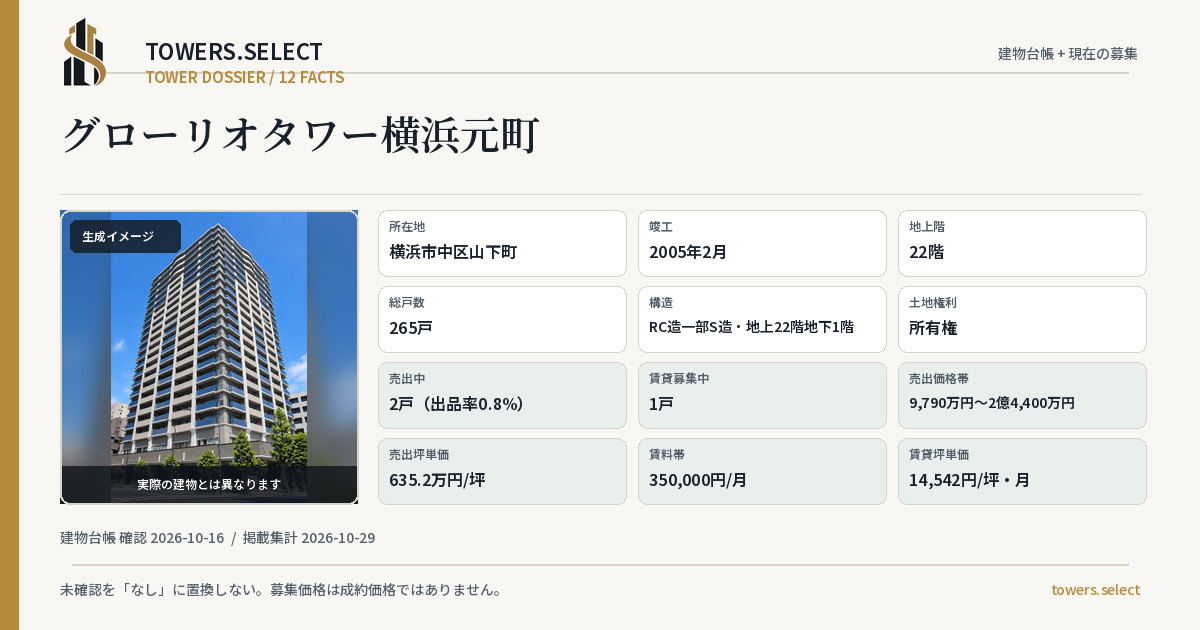Click the TOWER DOSSIER / 12 FACTS subtitle
This screenshot has width=1200, height=630.
point(245,77)
